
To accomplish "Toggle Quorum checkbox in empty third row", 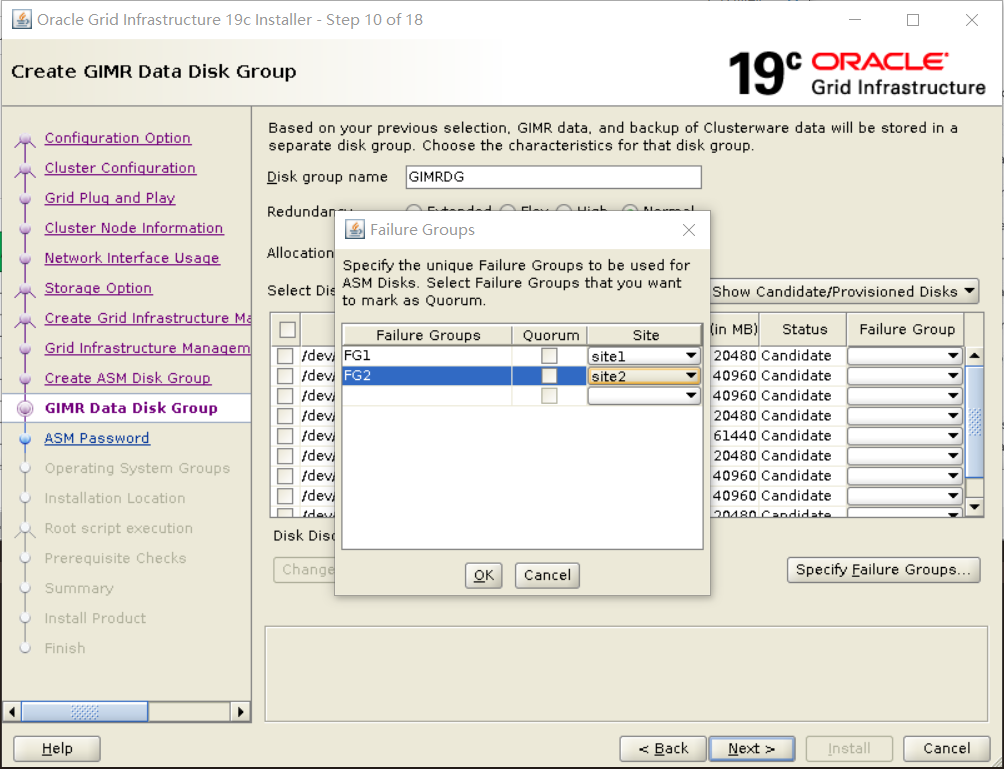I will [x=549, y=396].
